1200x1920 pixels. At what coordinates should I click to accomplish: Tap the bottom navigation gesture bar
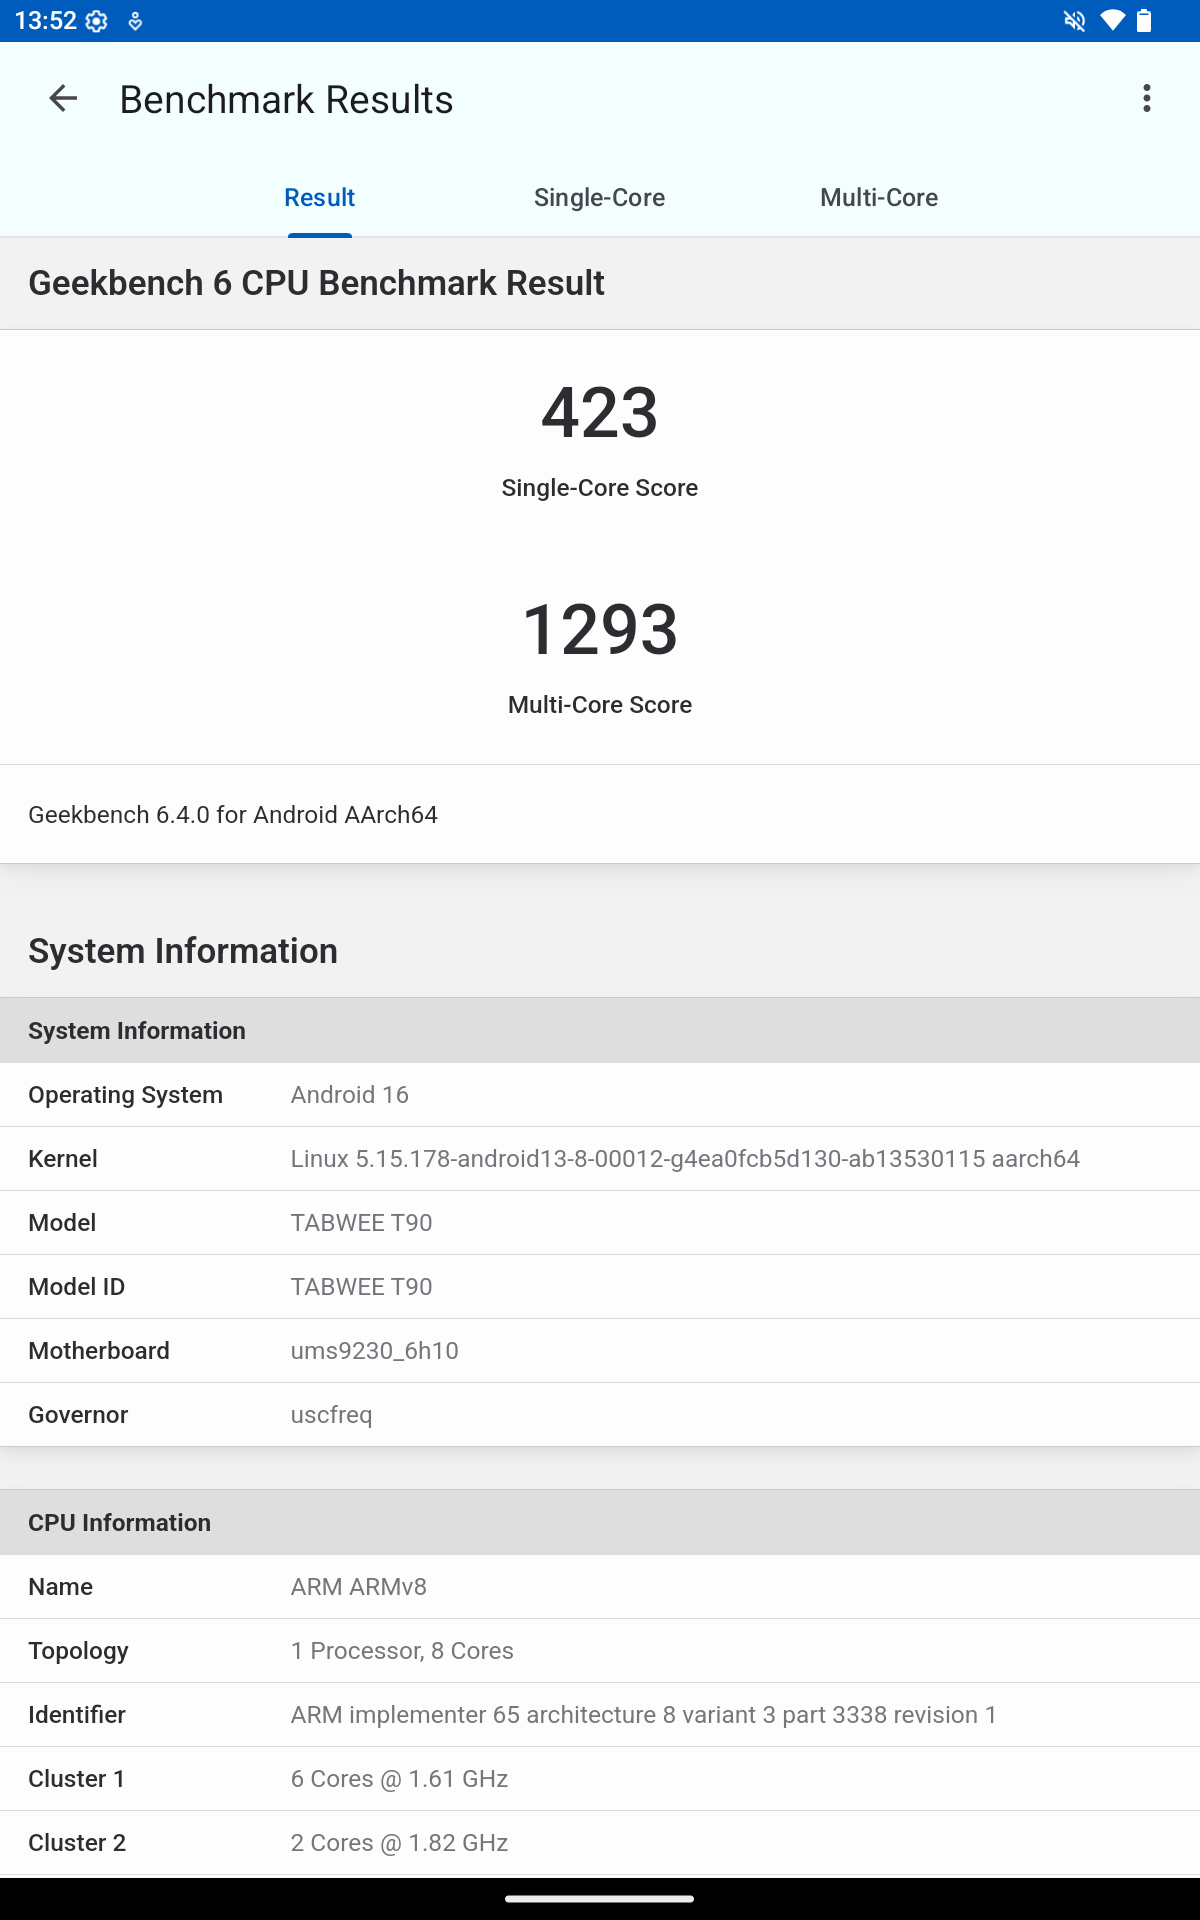tap(599, 1898)
